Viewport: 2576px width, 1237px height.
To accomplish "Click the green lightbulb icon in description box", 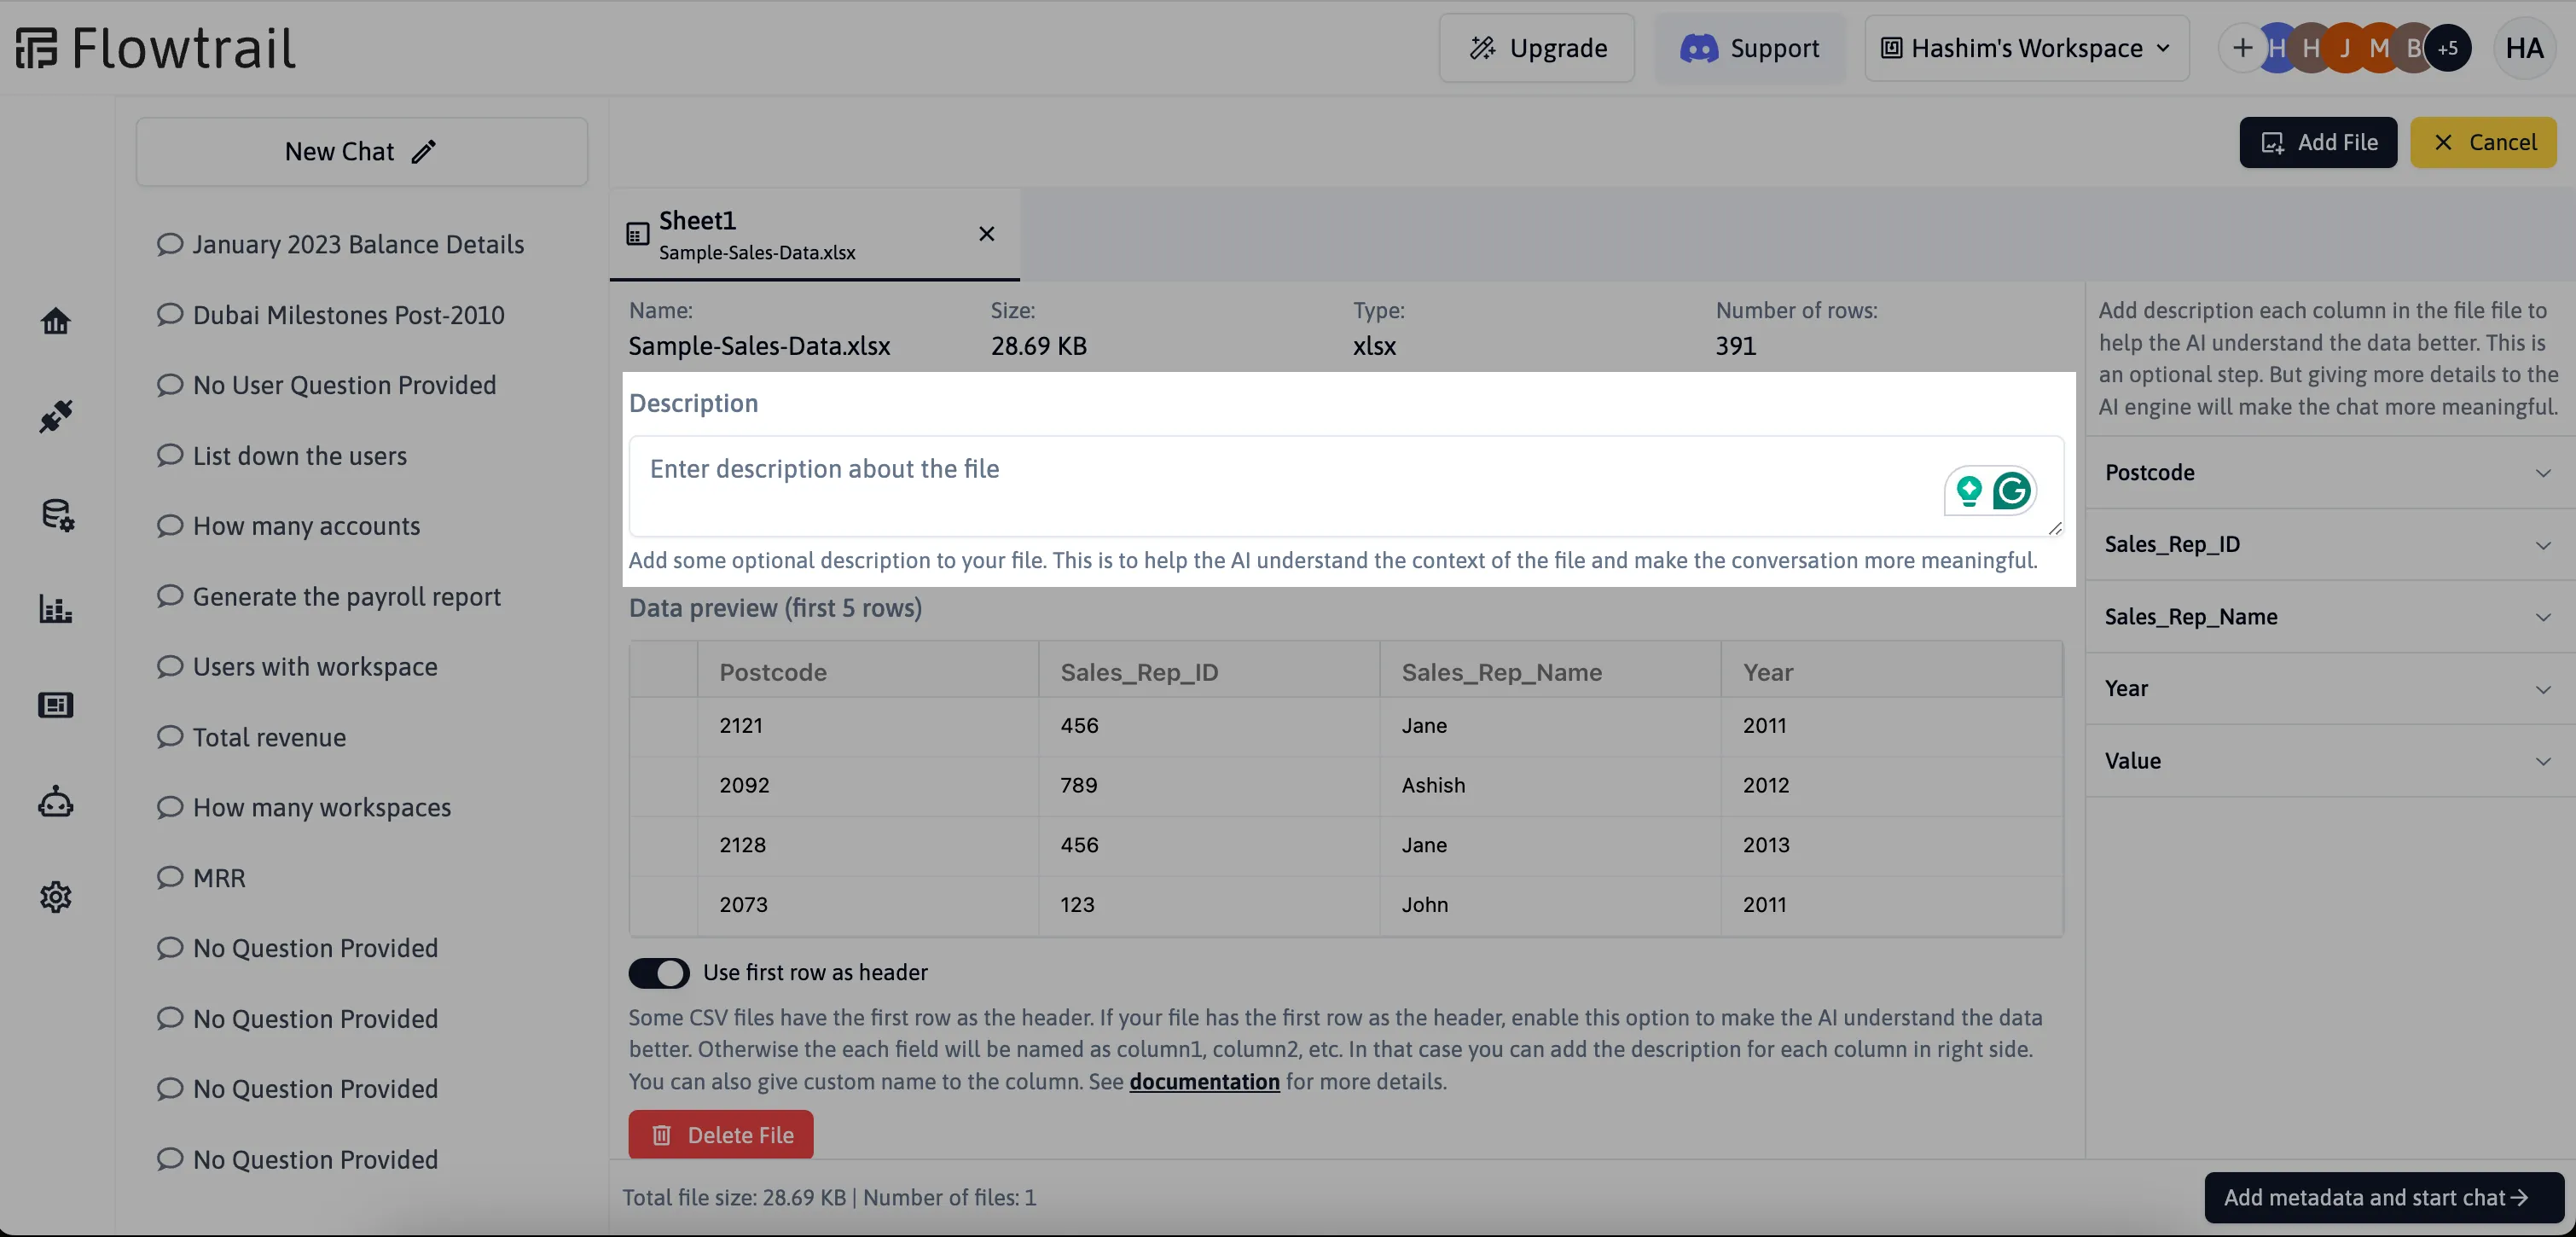I will (x=1969, y=490).
